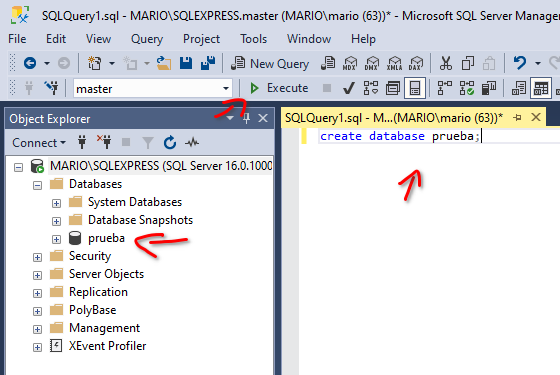Open the Project menu
This screenshot has height=375, width=560.
[201, 39]
